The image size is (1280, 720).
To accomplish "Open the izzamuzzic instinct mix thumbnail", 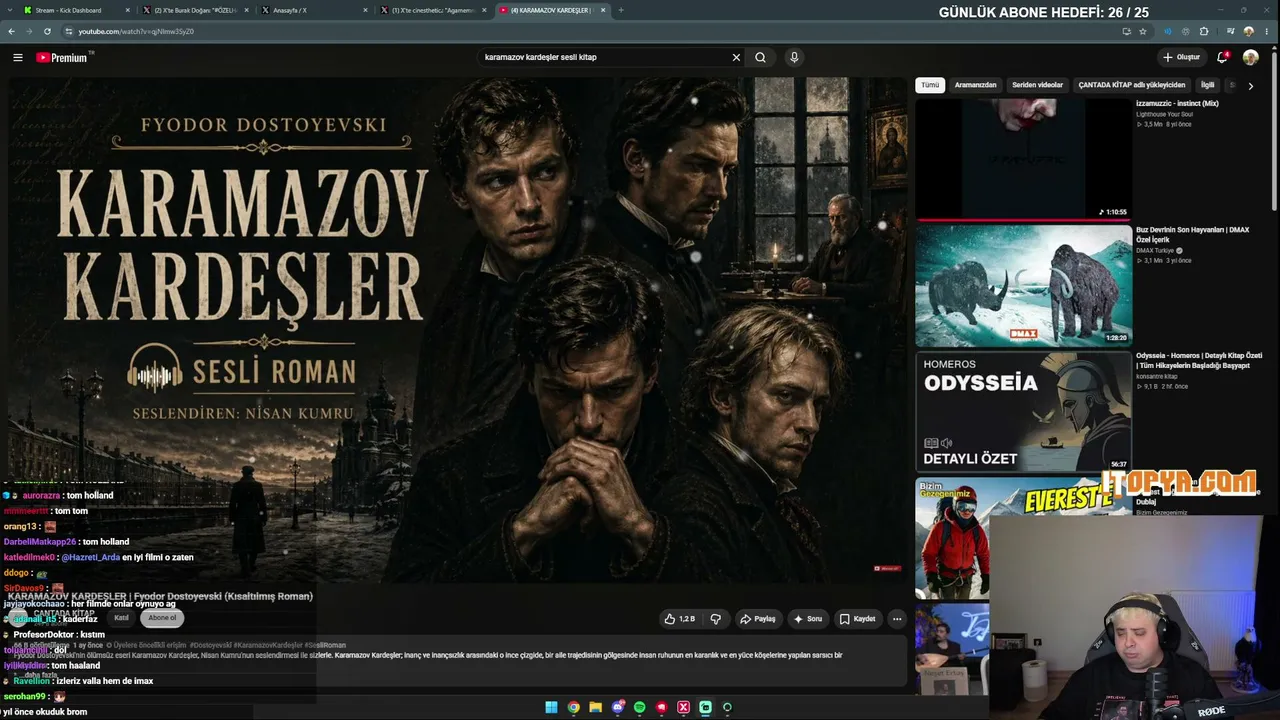I will [x=1023, y=159].
